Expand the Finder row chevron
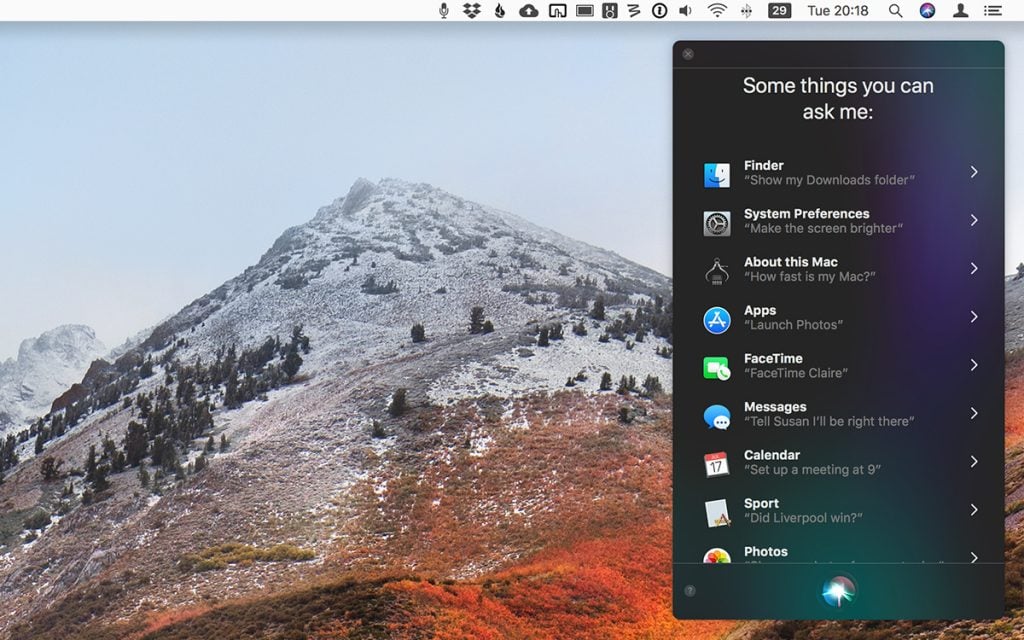The image size is (1024, 640). 973,172
